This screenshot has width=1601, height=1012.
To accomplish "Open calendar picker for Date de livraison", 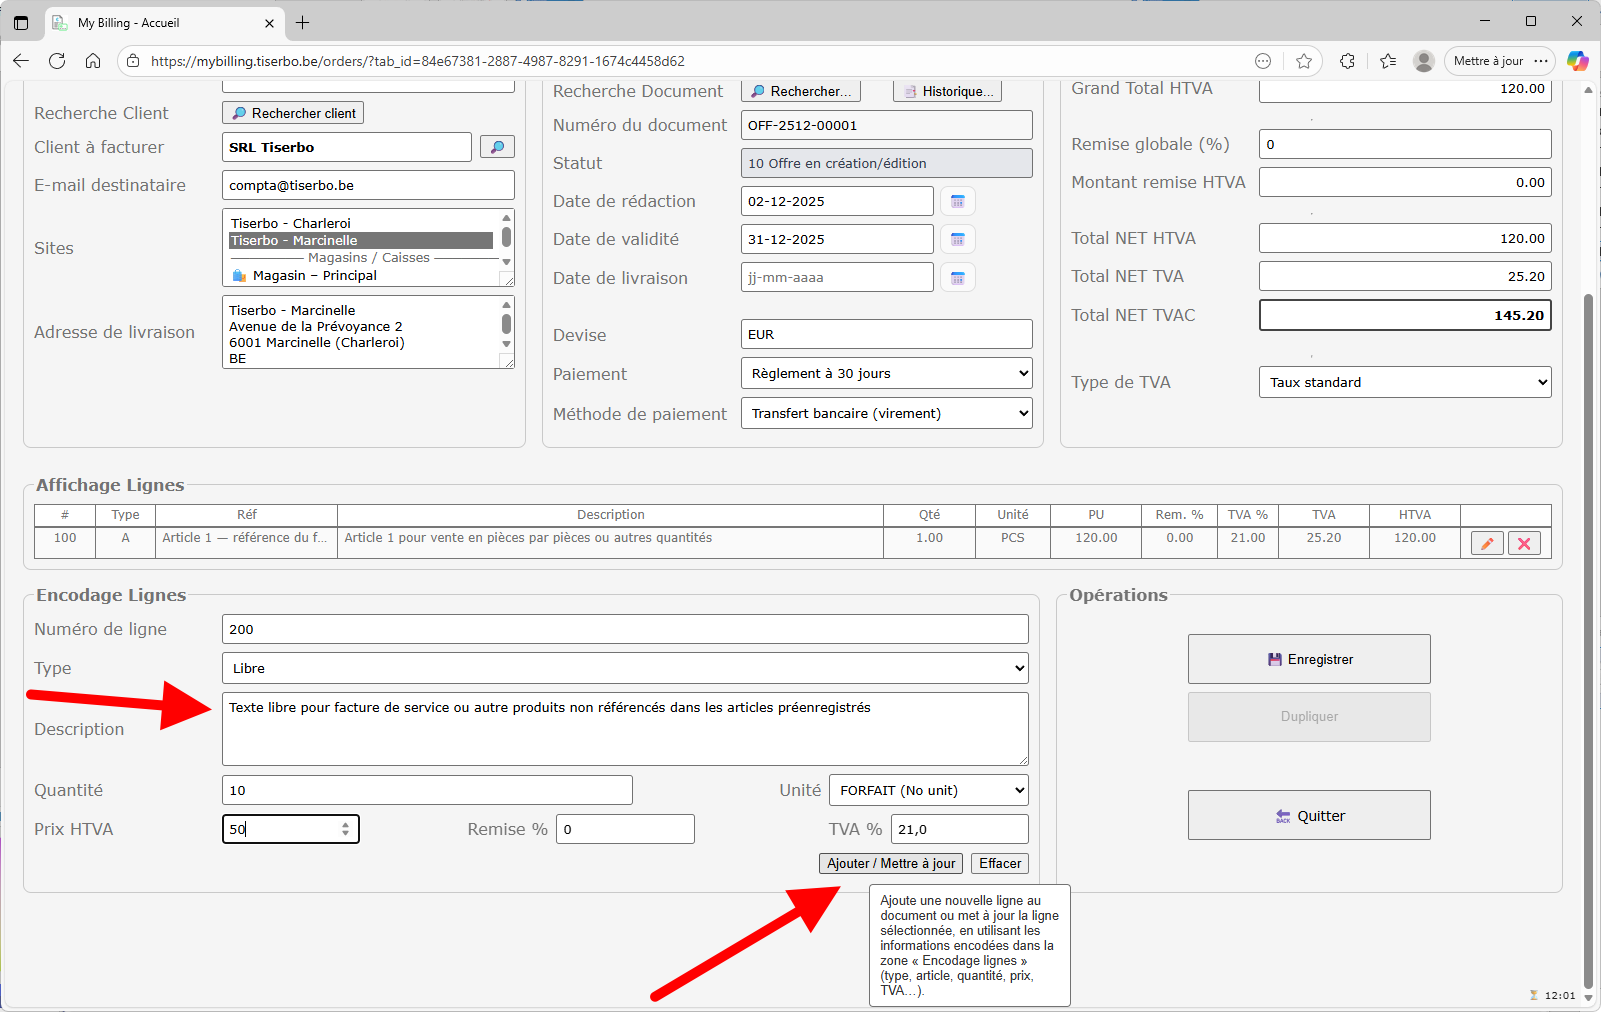I will (957, 278).
